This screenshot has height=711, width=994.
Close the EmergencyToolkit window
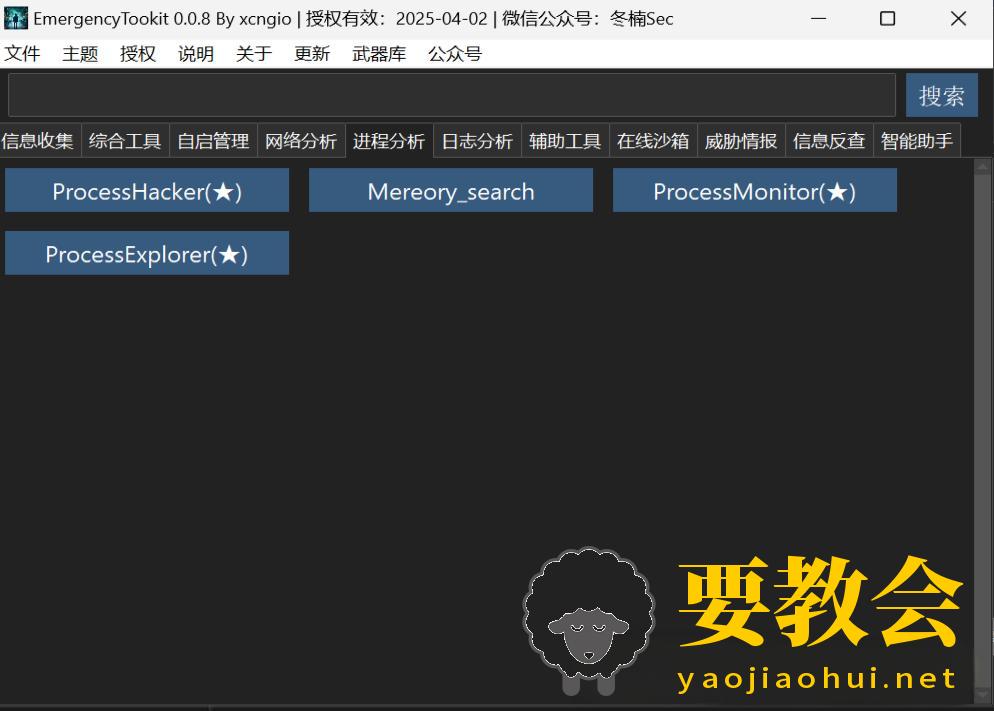click(958, 18)
